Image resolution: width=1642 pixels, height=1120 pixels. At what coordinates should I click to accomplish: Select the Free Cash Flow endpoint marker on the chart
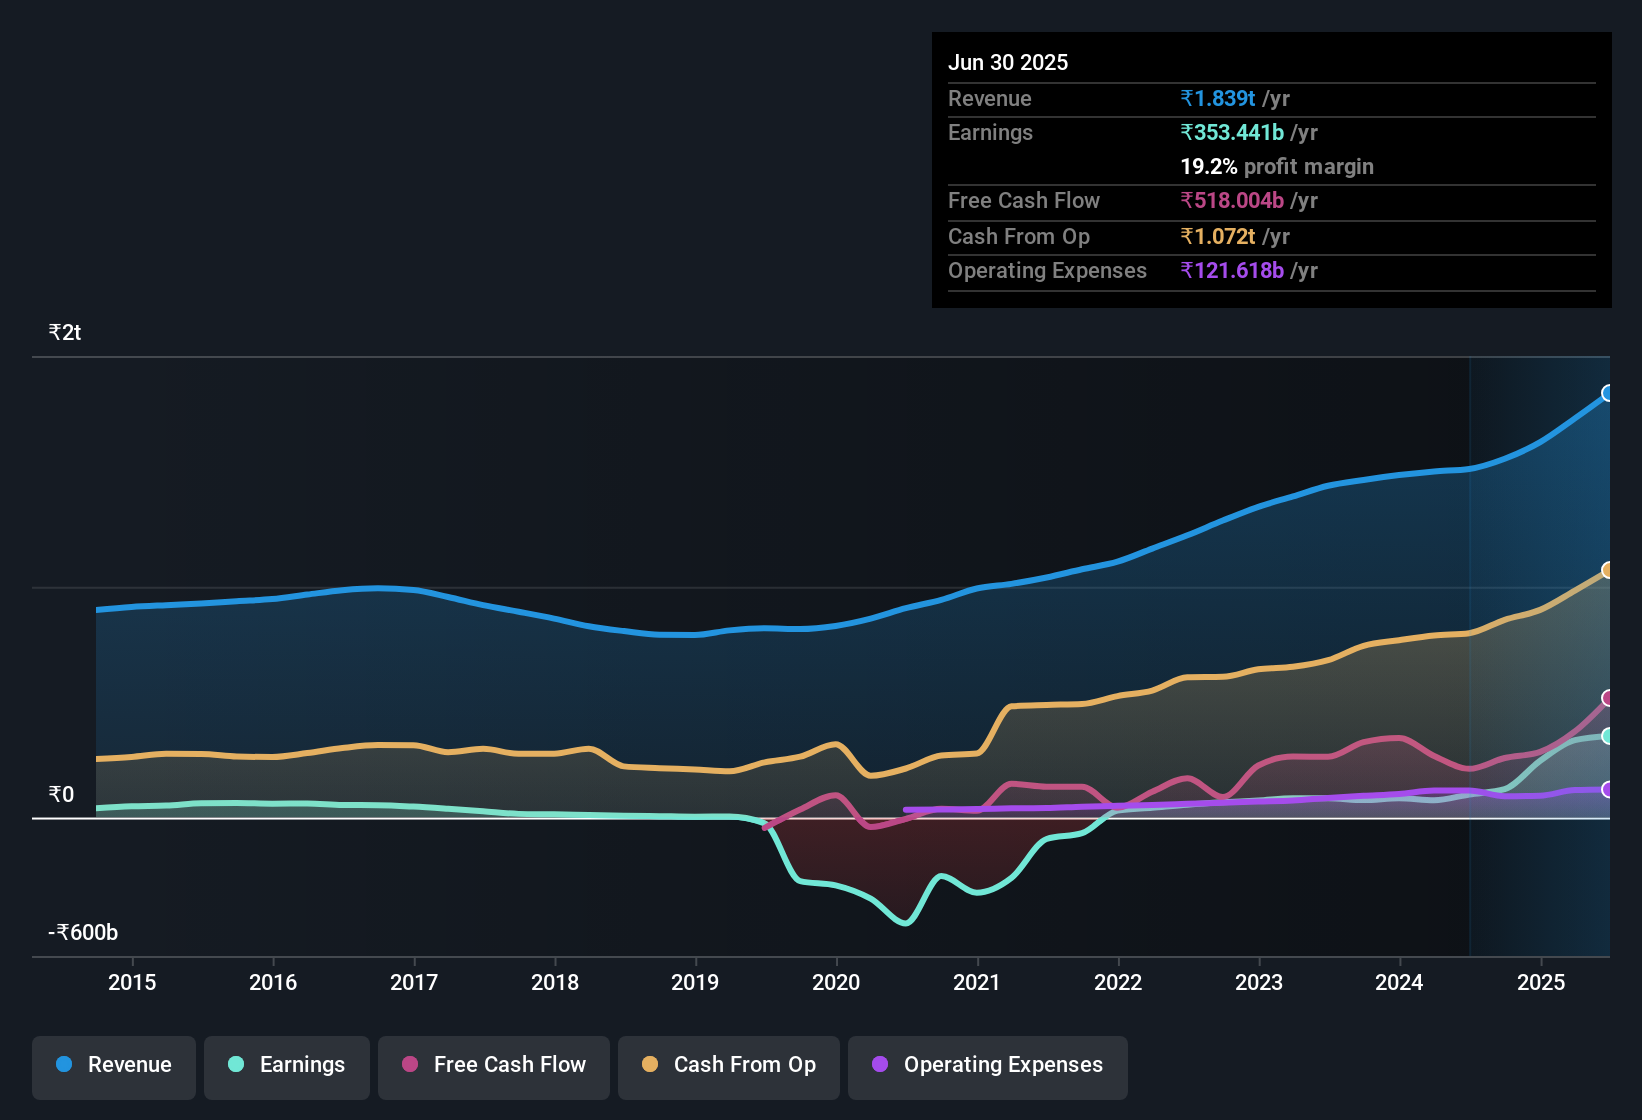[1606, 698]
